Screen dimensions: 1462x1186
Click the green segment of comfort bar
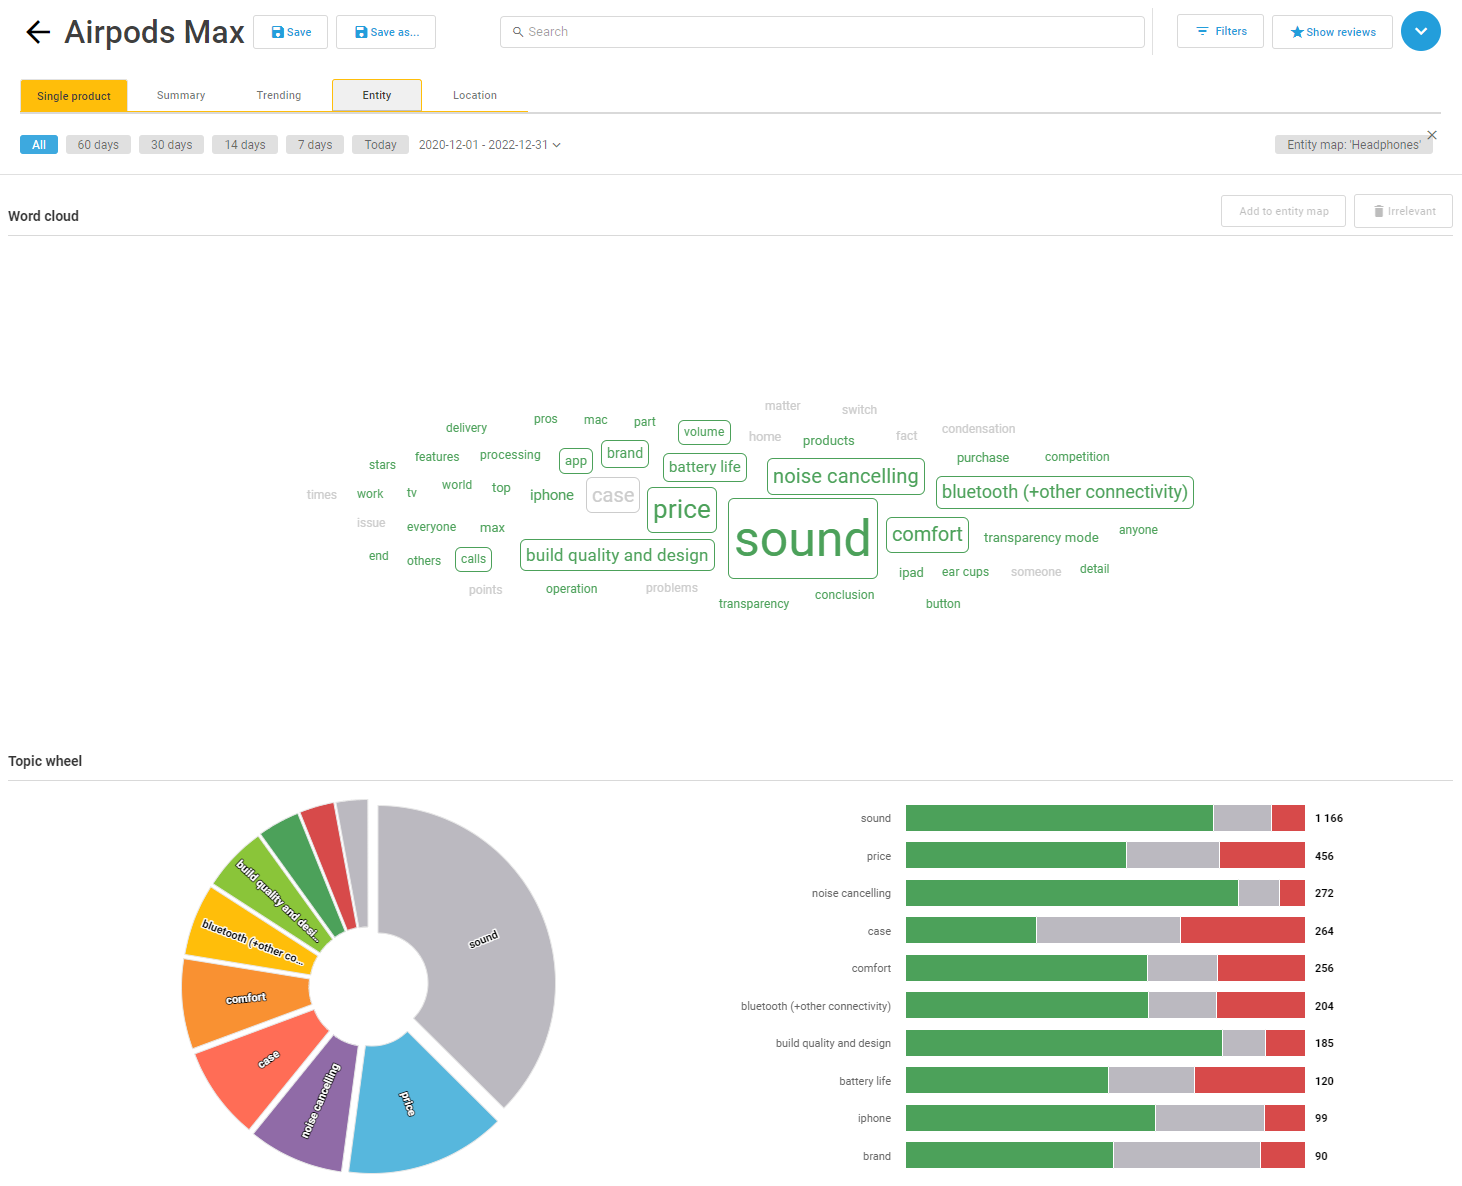[1026, 968]
